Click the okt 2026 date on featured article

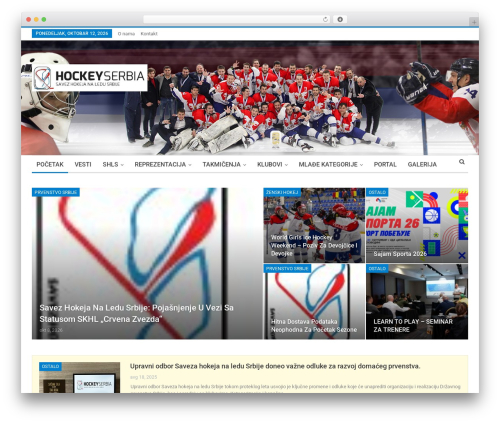[51, 330]
